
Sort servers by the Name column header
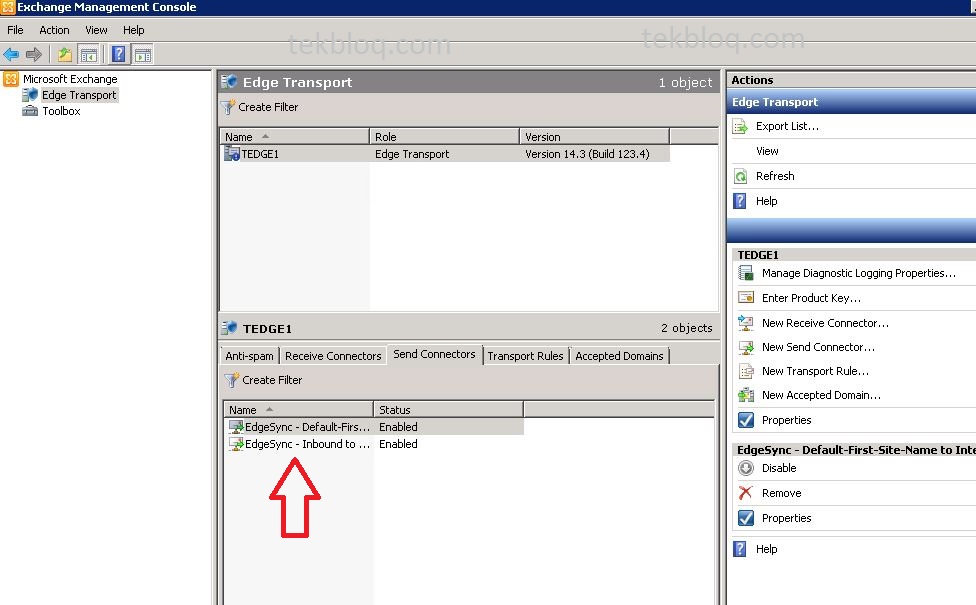pos(294,137)
